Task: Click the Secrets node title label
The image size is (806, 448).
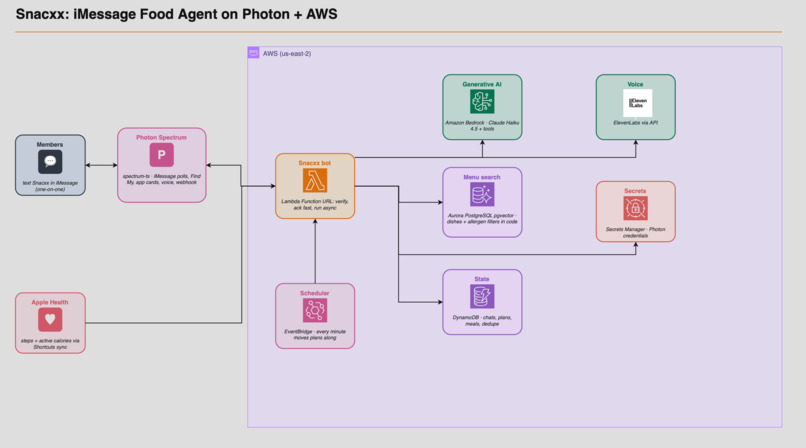Action: (x=635, y=191)
